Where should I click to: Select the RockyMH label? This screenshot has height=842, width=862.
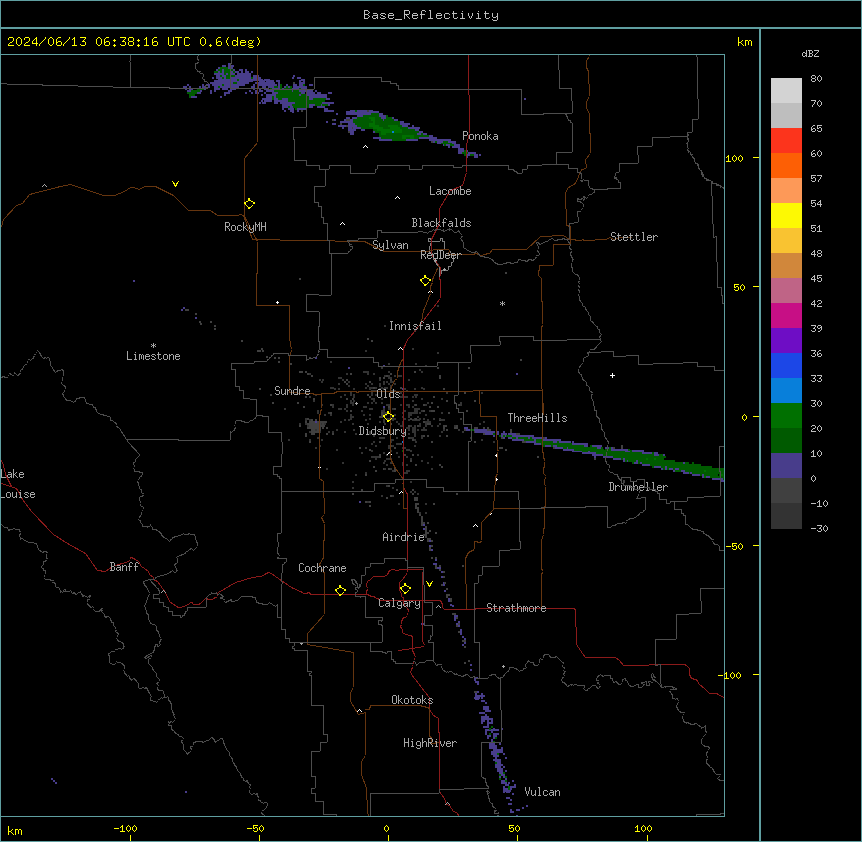point(245,227)
